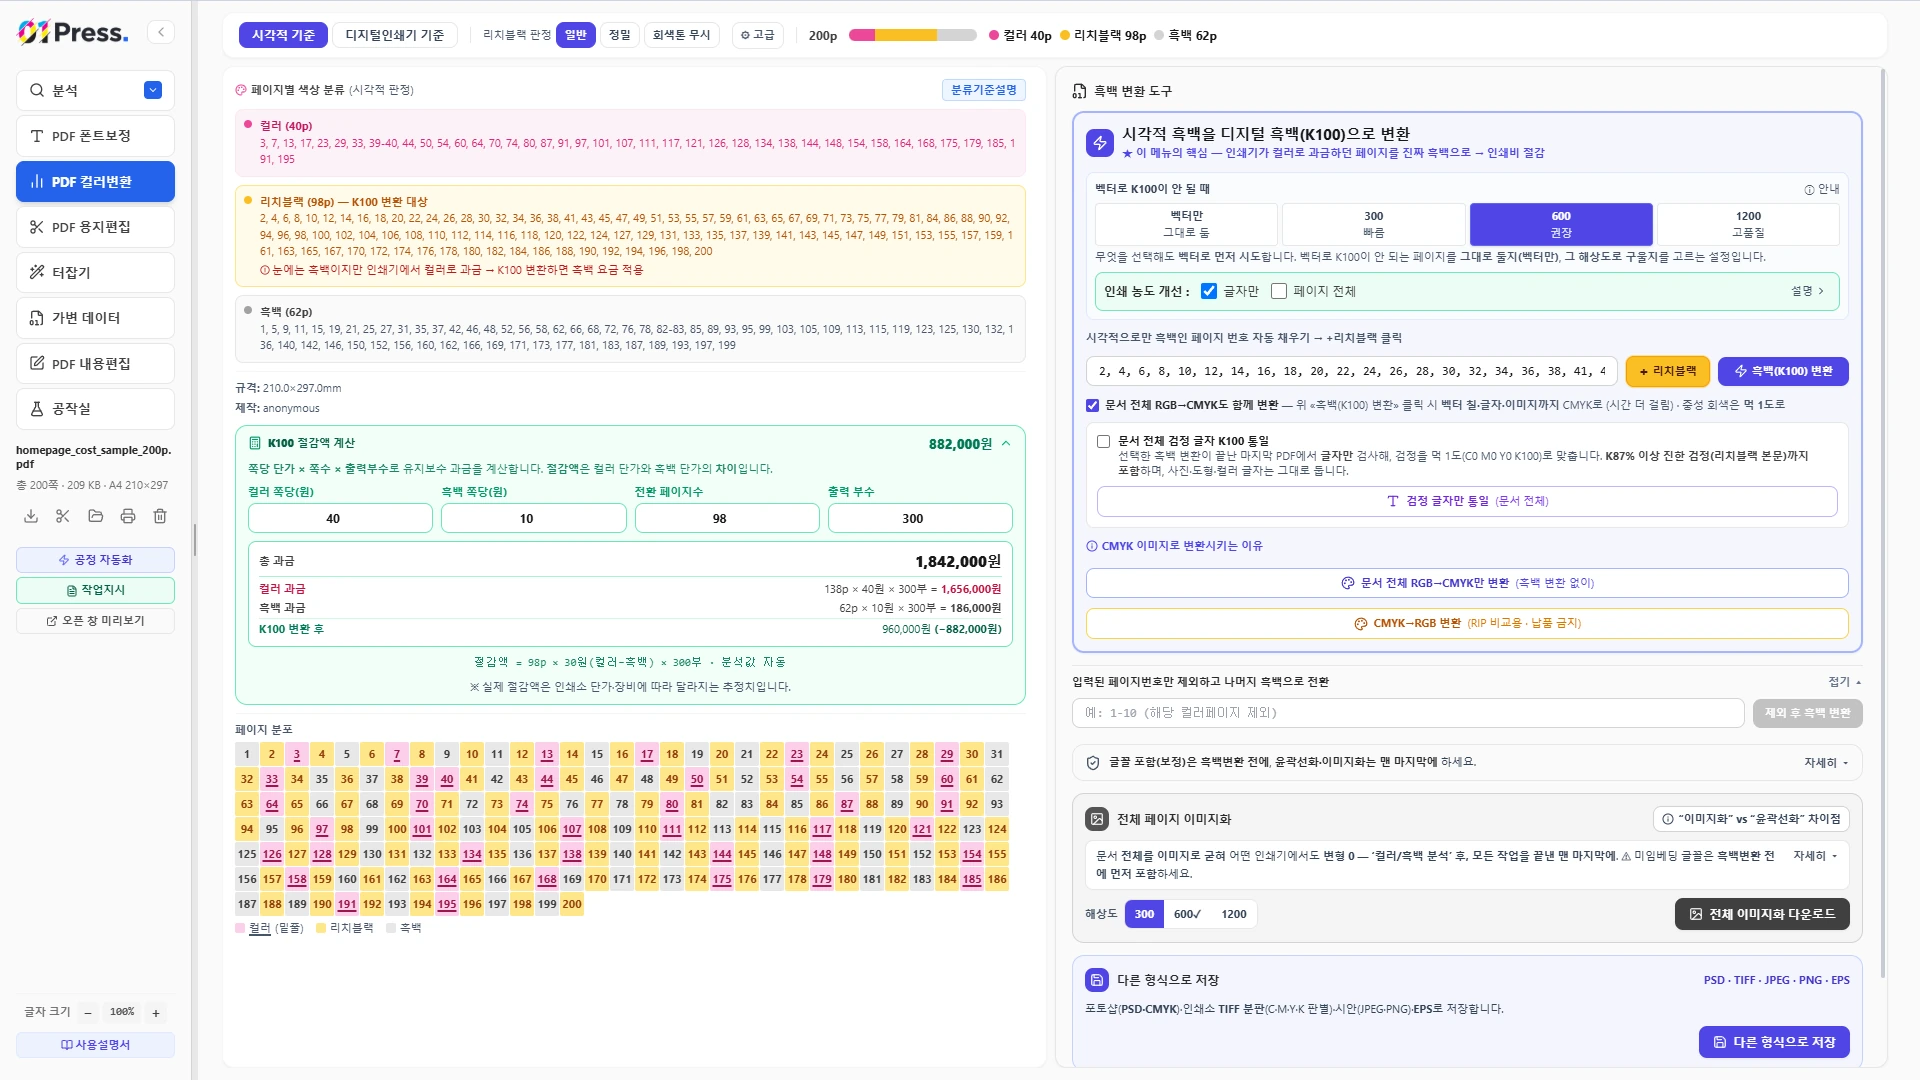Click the printer icon in sidebar
This screenshot has height=1080, width=1920.
coord(128,516)
